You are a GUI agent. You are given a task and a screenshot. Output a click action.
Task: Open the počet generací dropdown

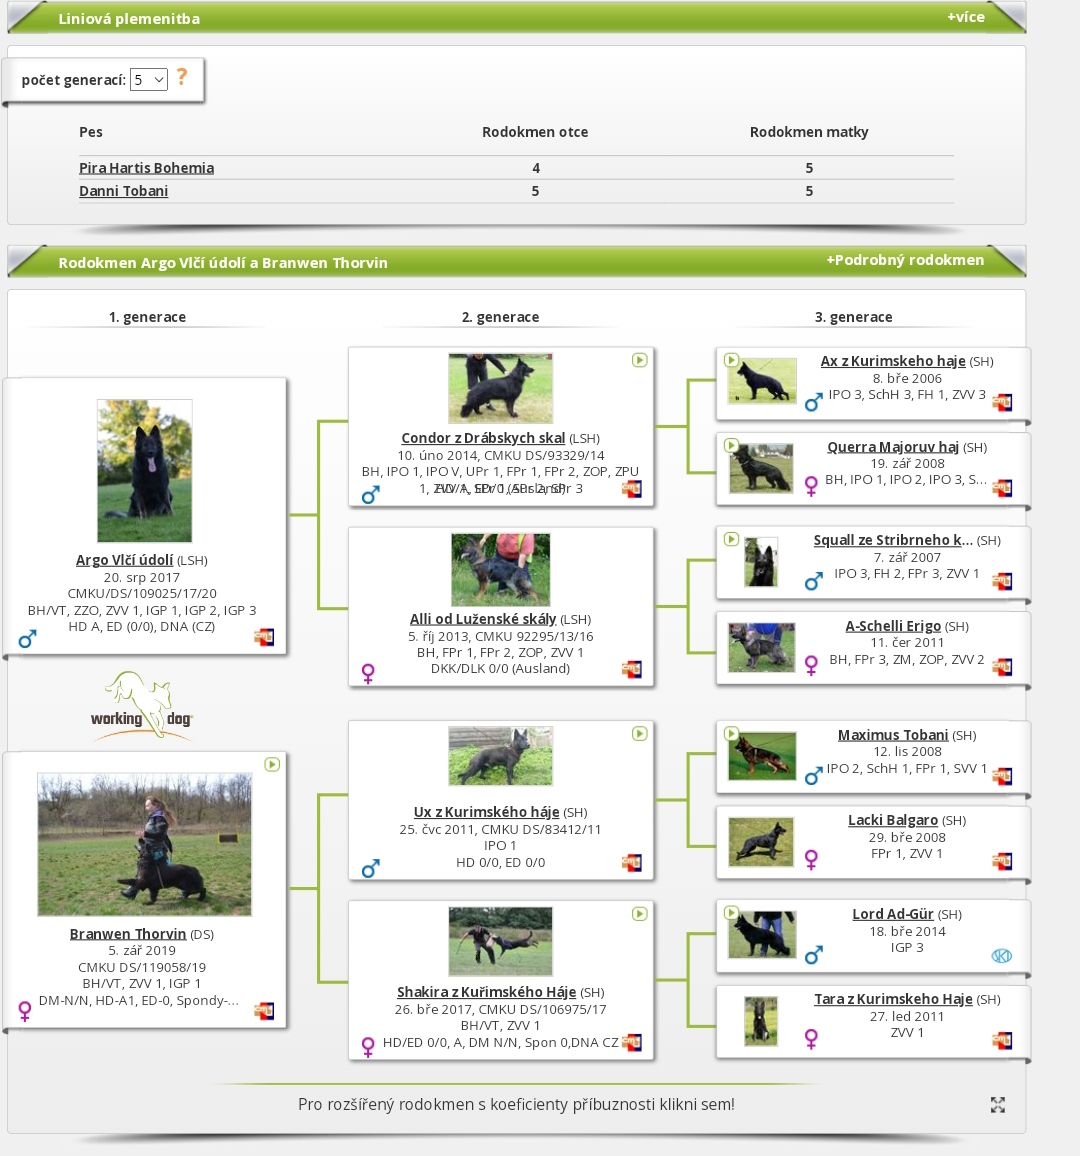148,80
